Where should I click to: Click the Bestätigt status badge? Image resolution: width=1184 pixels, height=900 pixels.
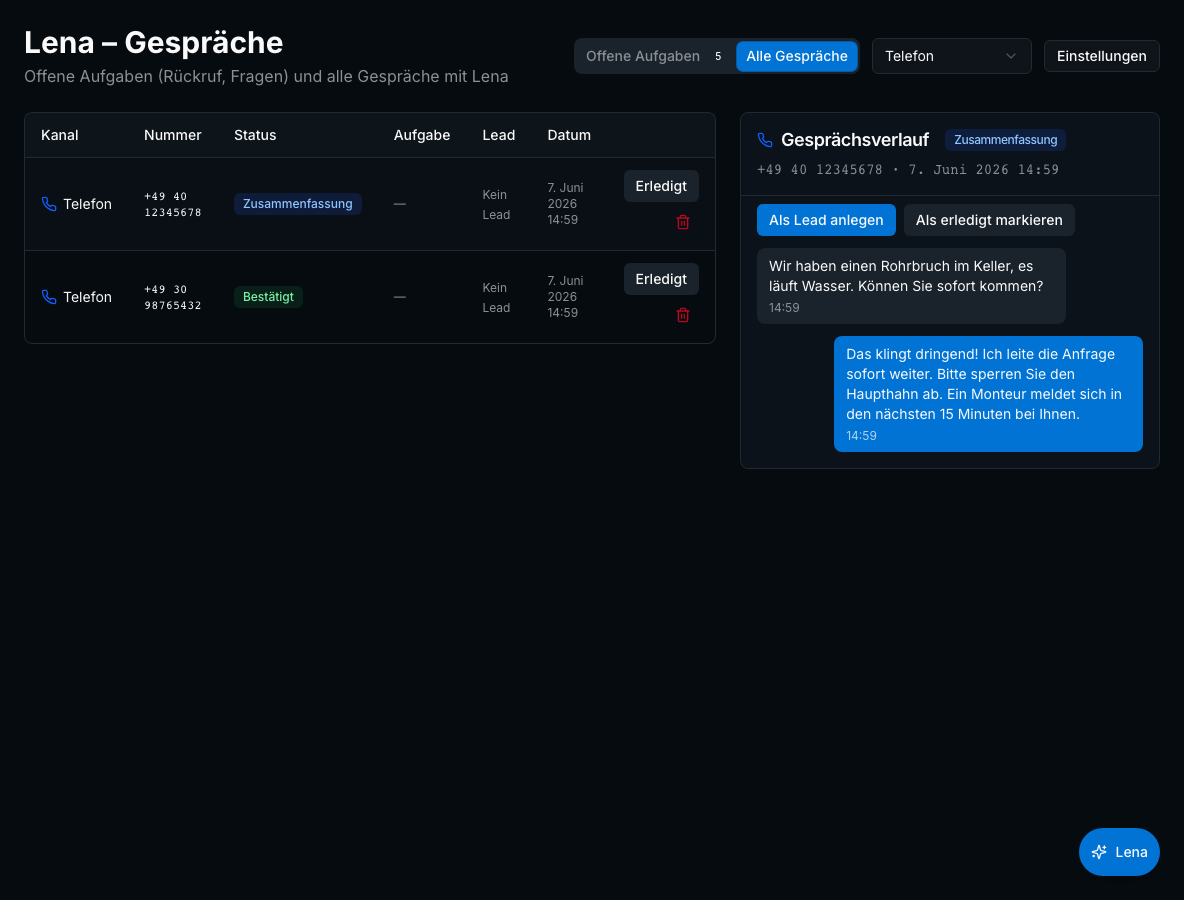click(x=268, y=297)
